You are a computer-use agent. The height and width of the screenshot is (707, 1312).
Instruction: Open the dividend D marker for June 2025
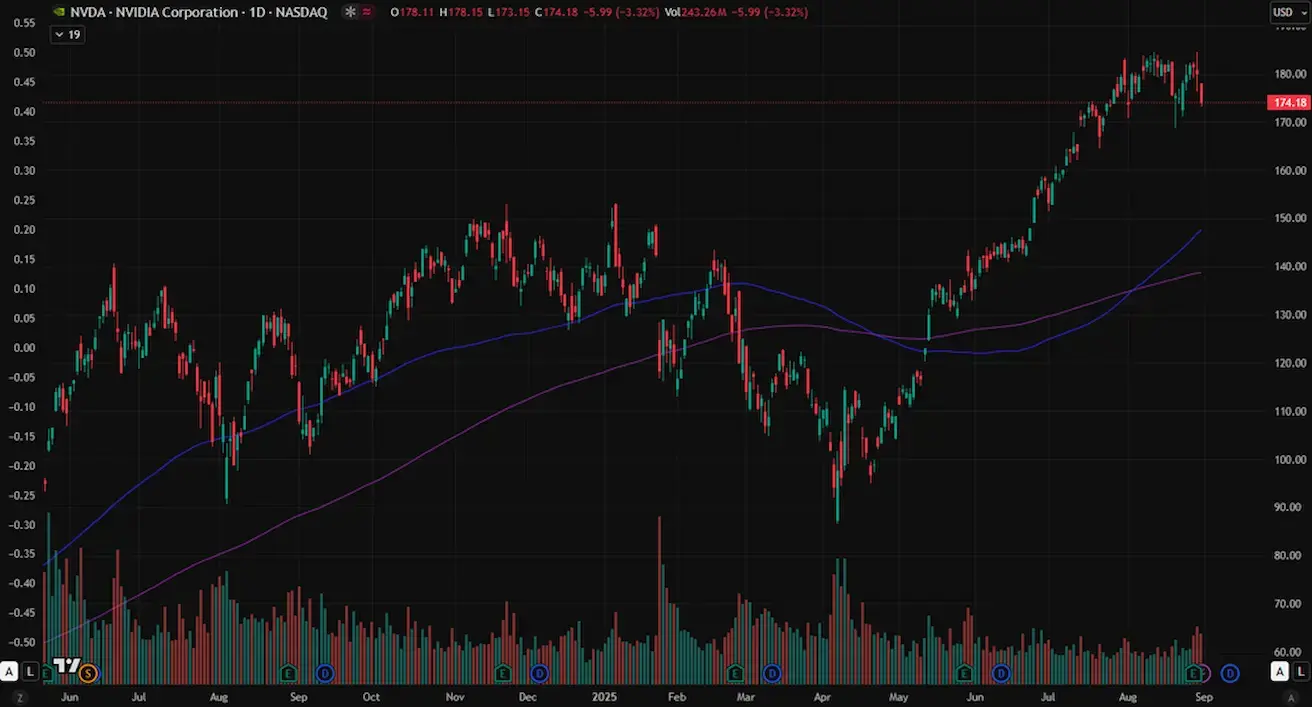click(x=1000, y=672)
